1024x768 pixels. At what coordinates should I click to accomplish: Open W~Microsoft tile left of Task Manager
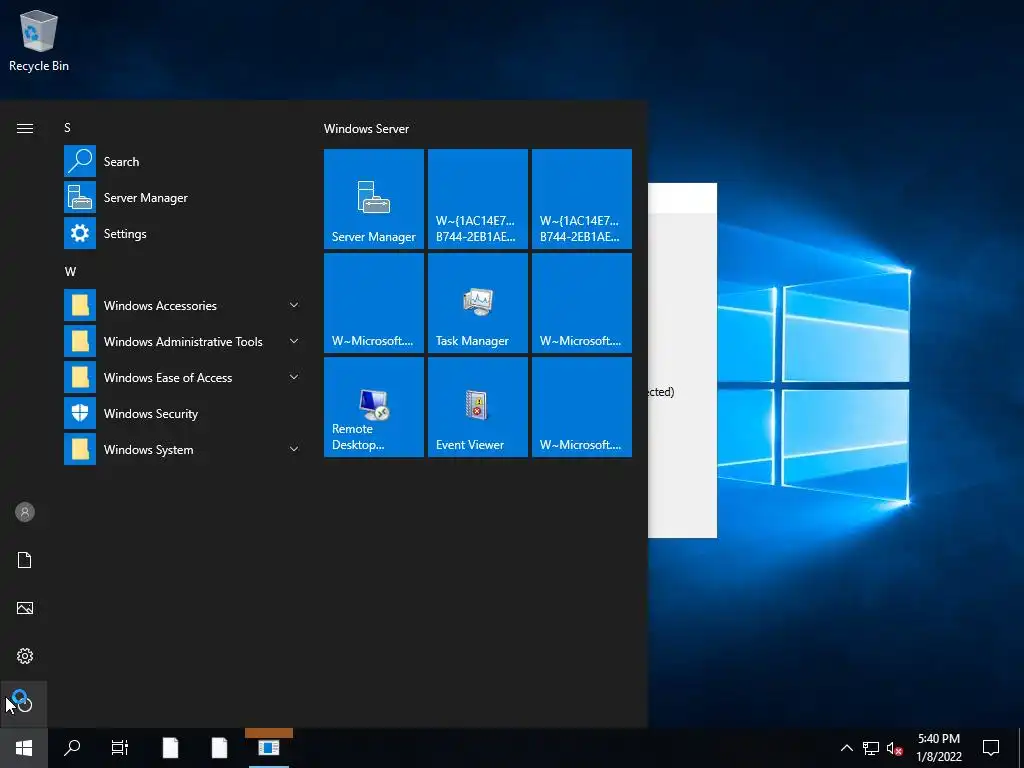click(x=374, y=302)
